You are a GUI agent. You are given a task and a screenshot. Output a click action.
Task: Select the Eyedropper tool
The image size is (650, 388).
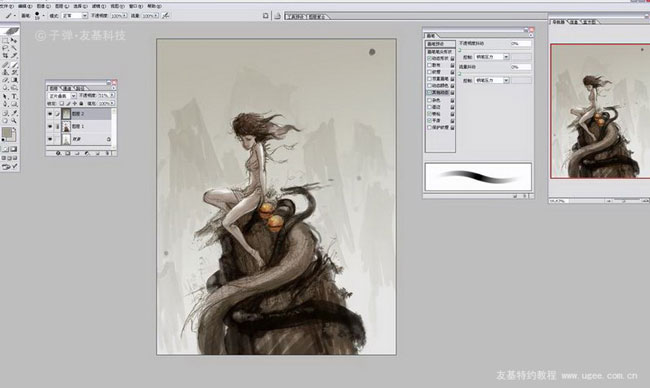pos(15,112)
